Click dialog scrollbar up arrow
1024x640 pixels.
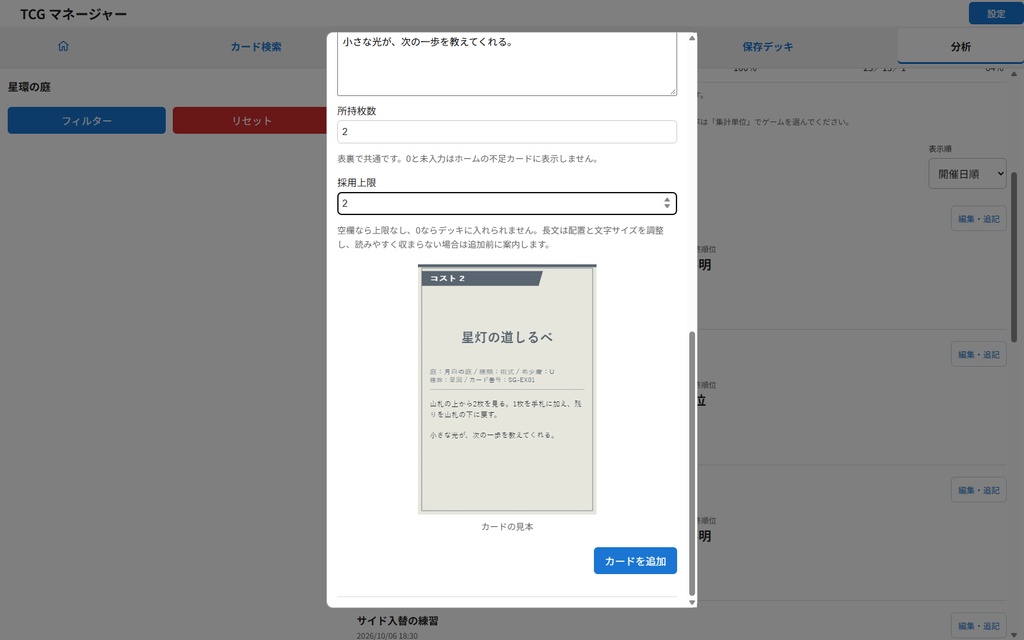692,38
